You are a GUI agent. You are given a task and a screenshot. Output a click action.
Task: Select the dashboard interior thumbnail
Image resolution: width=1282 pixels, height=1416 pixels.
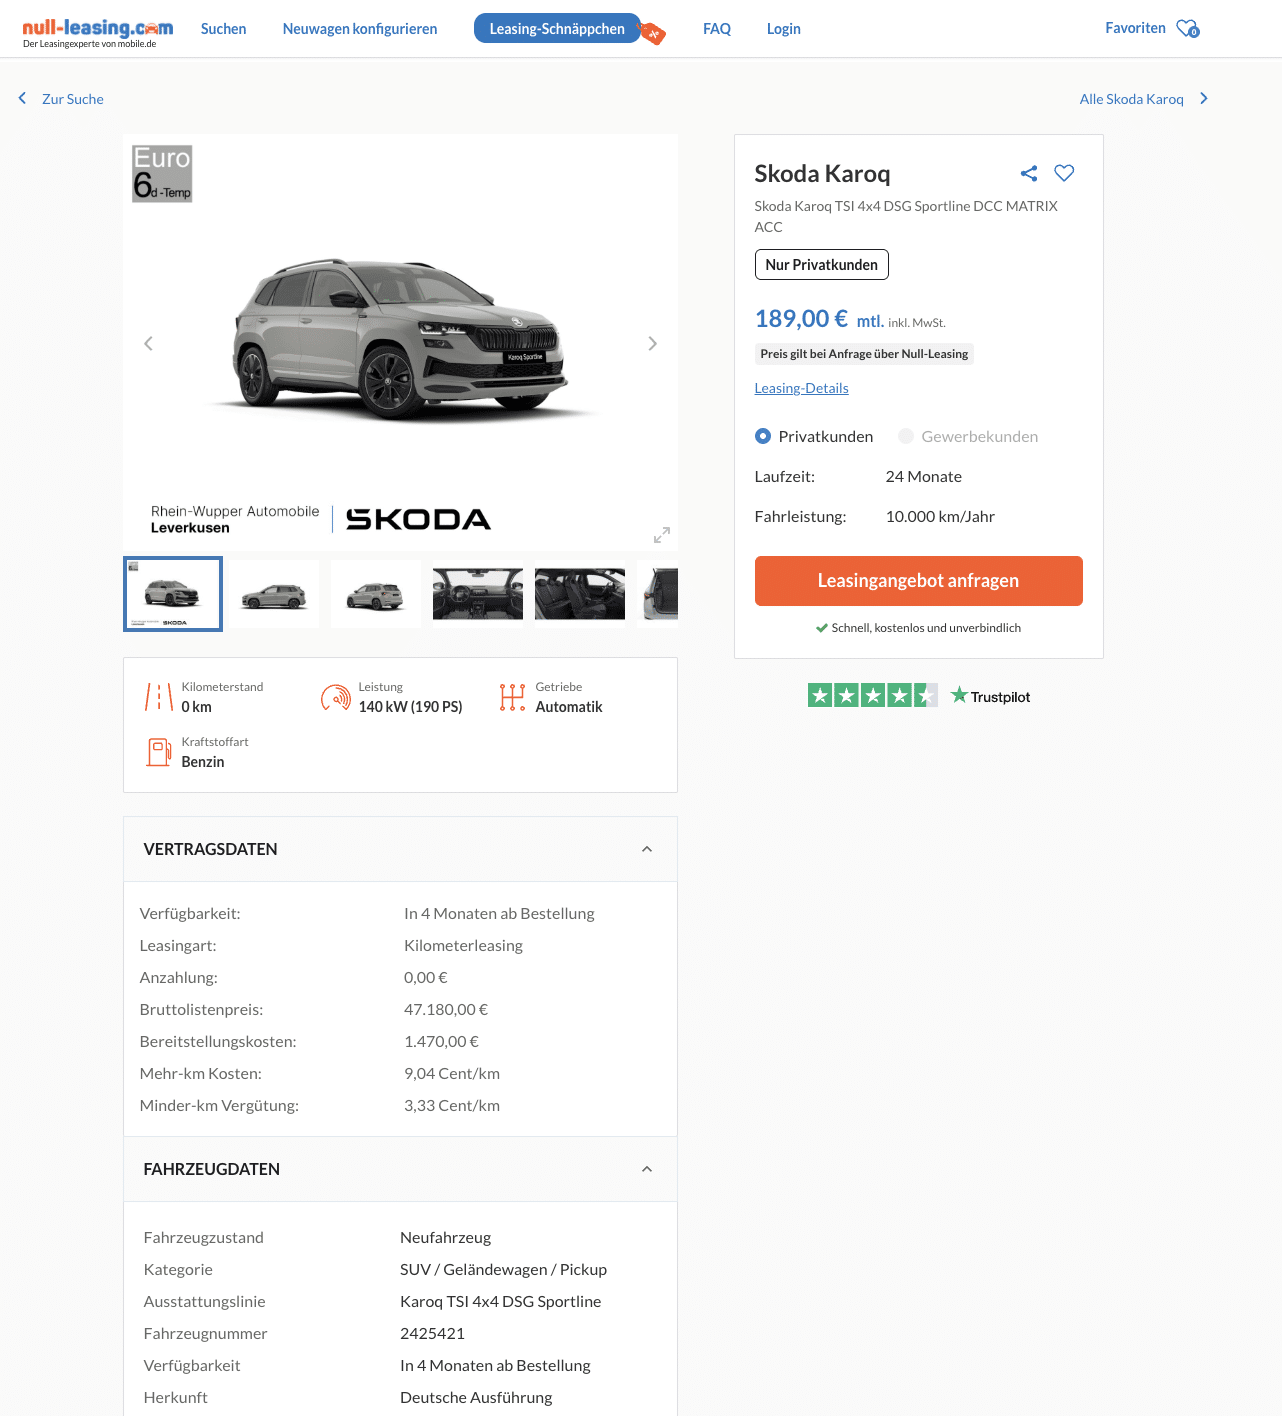click(478, 594)
